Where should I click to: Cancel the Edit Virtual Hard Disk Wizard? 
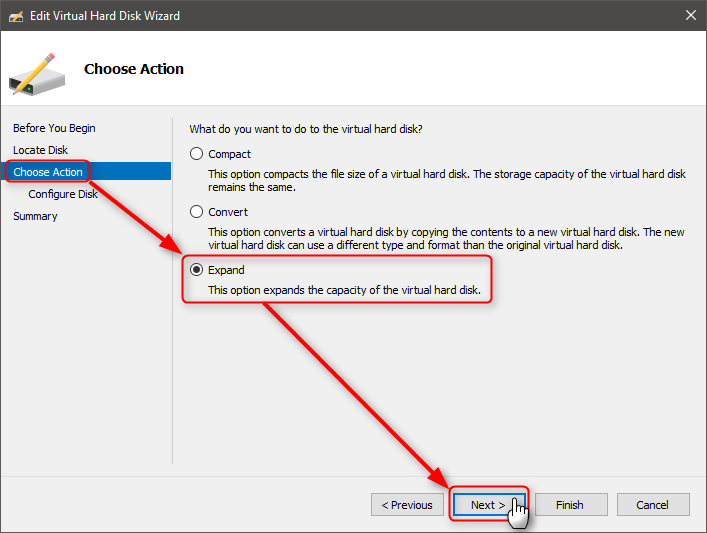pos(653,505)
